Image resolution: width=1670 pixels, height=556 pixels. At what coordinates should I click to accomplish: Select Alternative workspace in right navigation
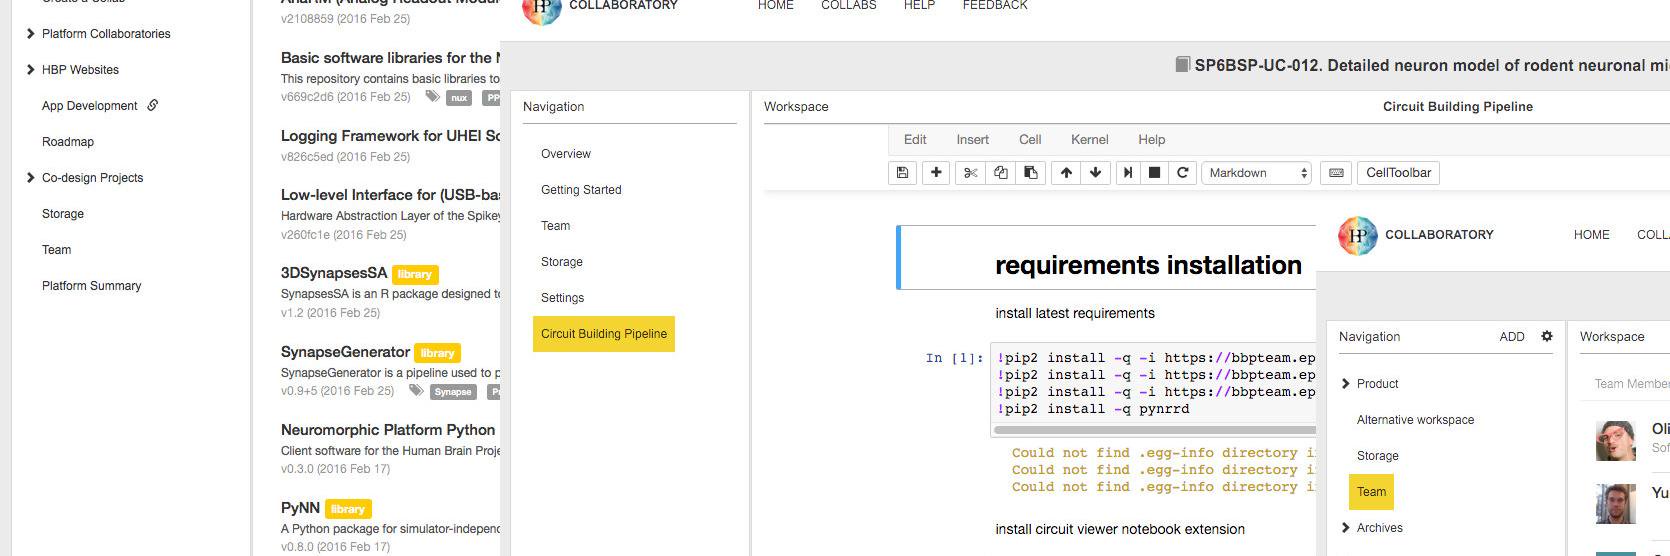(x=1415, y=420)
